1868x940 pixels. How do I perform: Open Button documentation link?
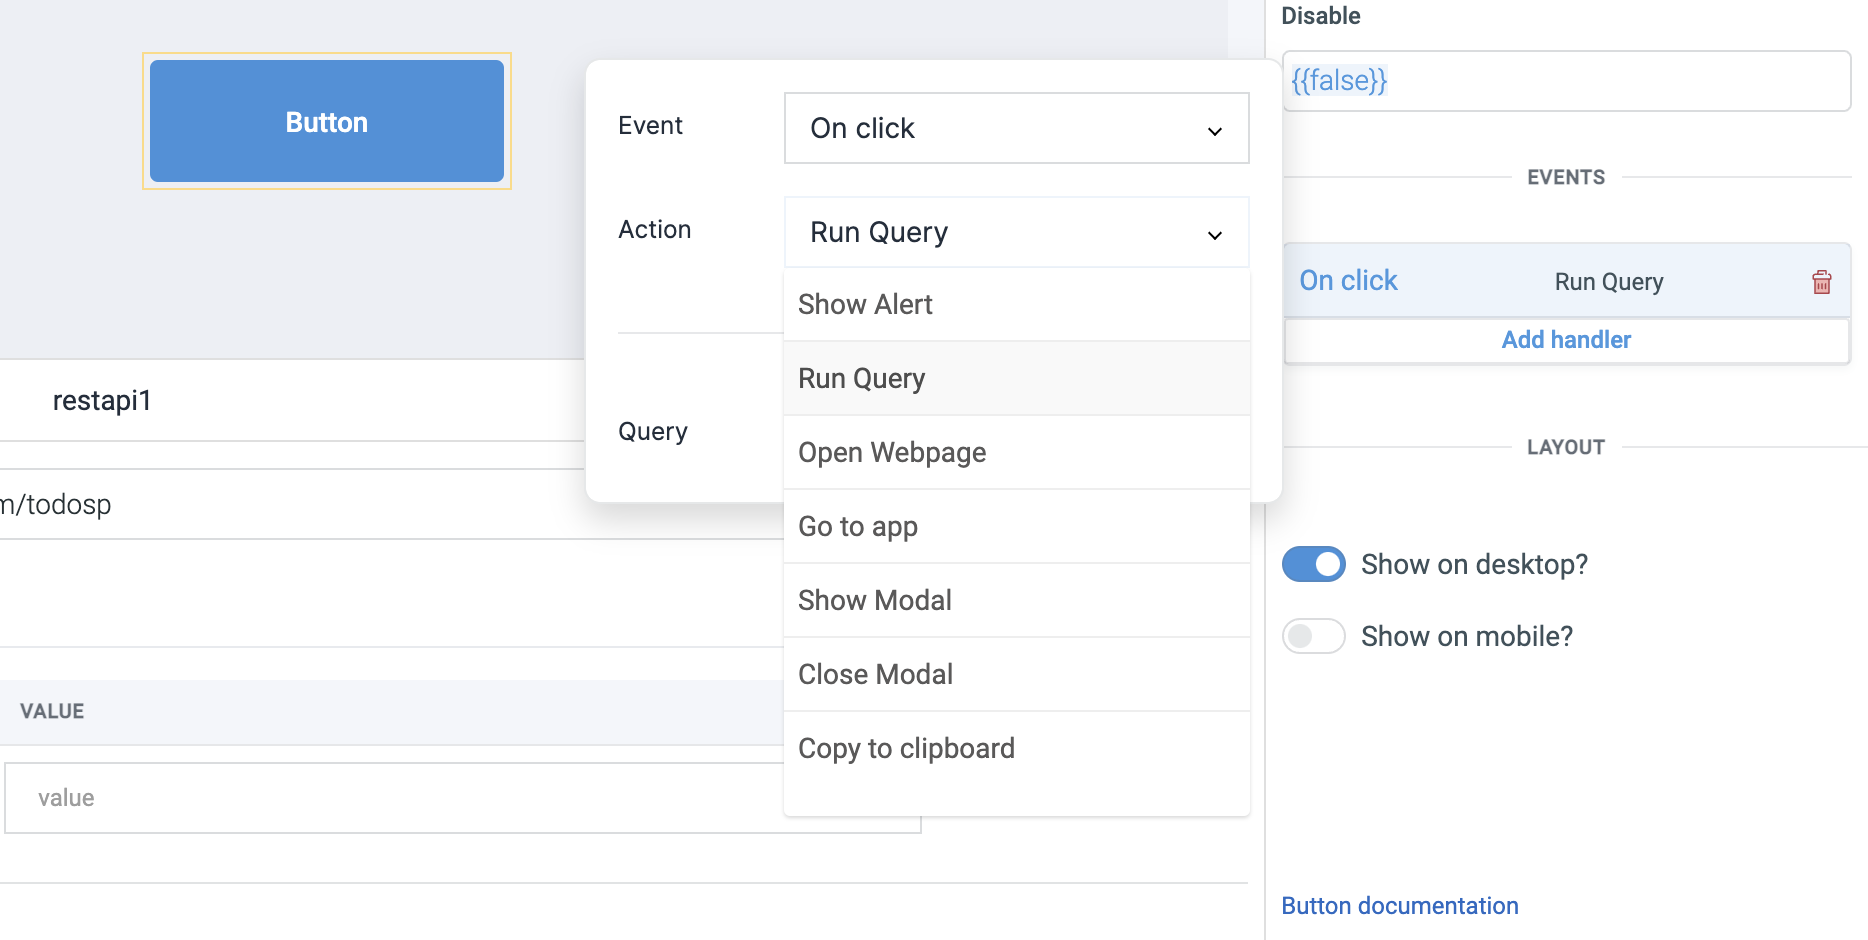pyautogui.click(x=1400, y=906)
